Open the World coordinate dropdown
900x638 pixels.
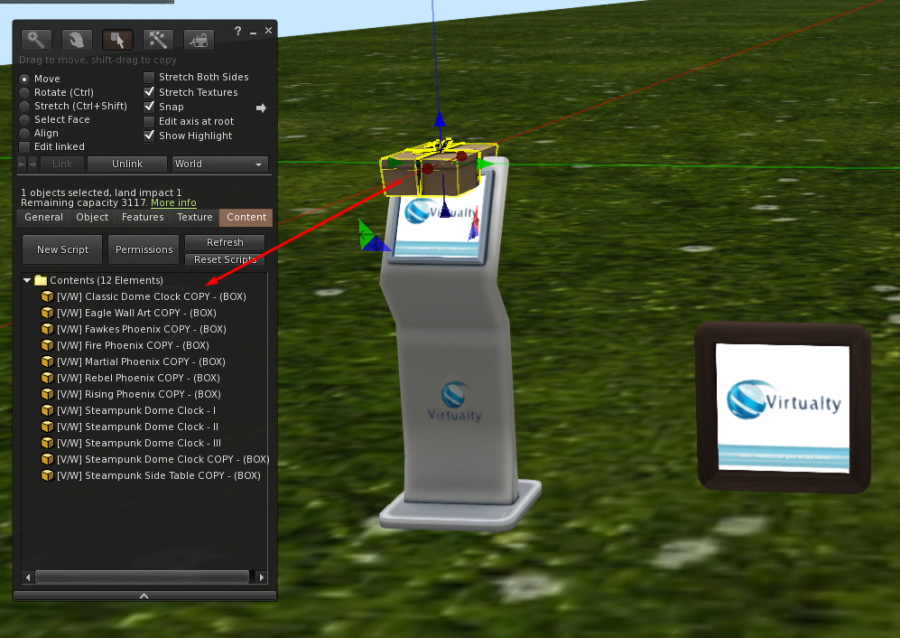219,163
